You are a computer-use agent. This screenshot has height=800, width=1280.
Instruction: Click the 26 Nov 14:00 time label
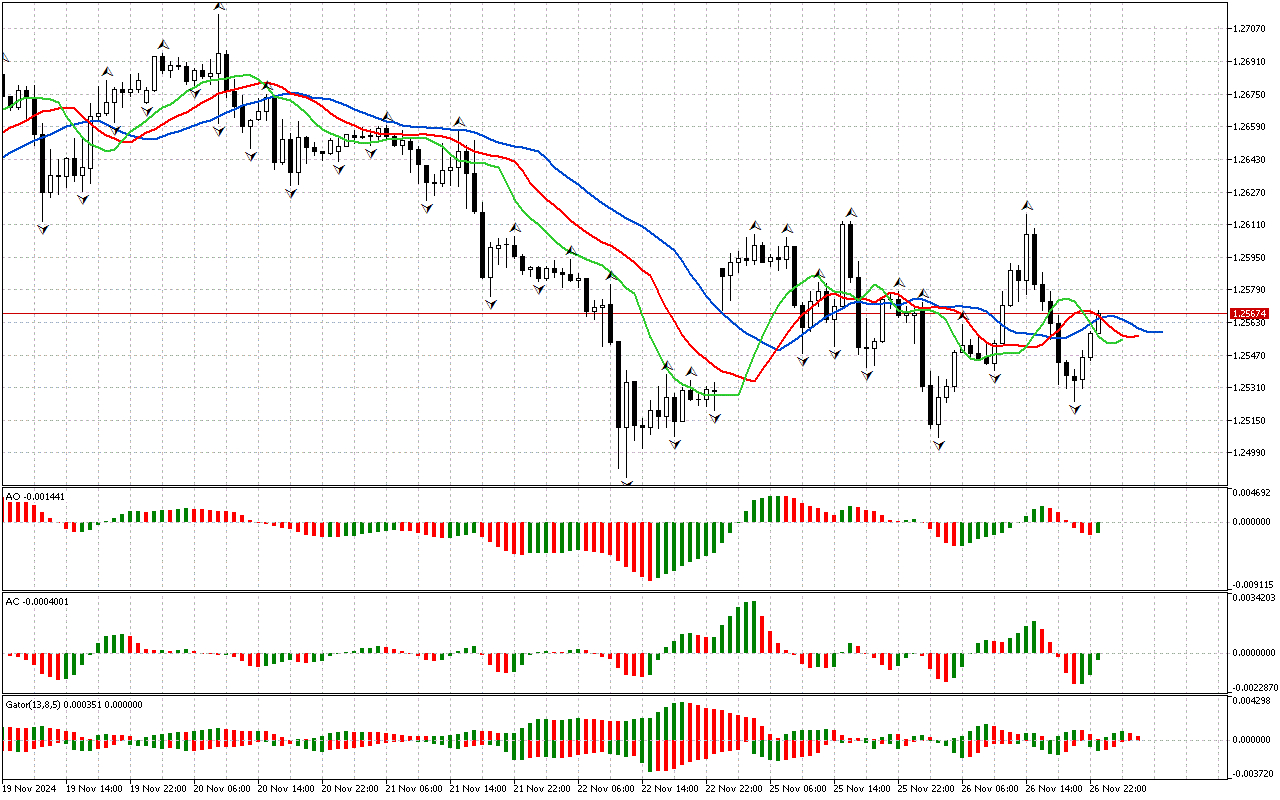(x=1054, y=789)
